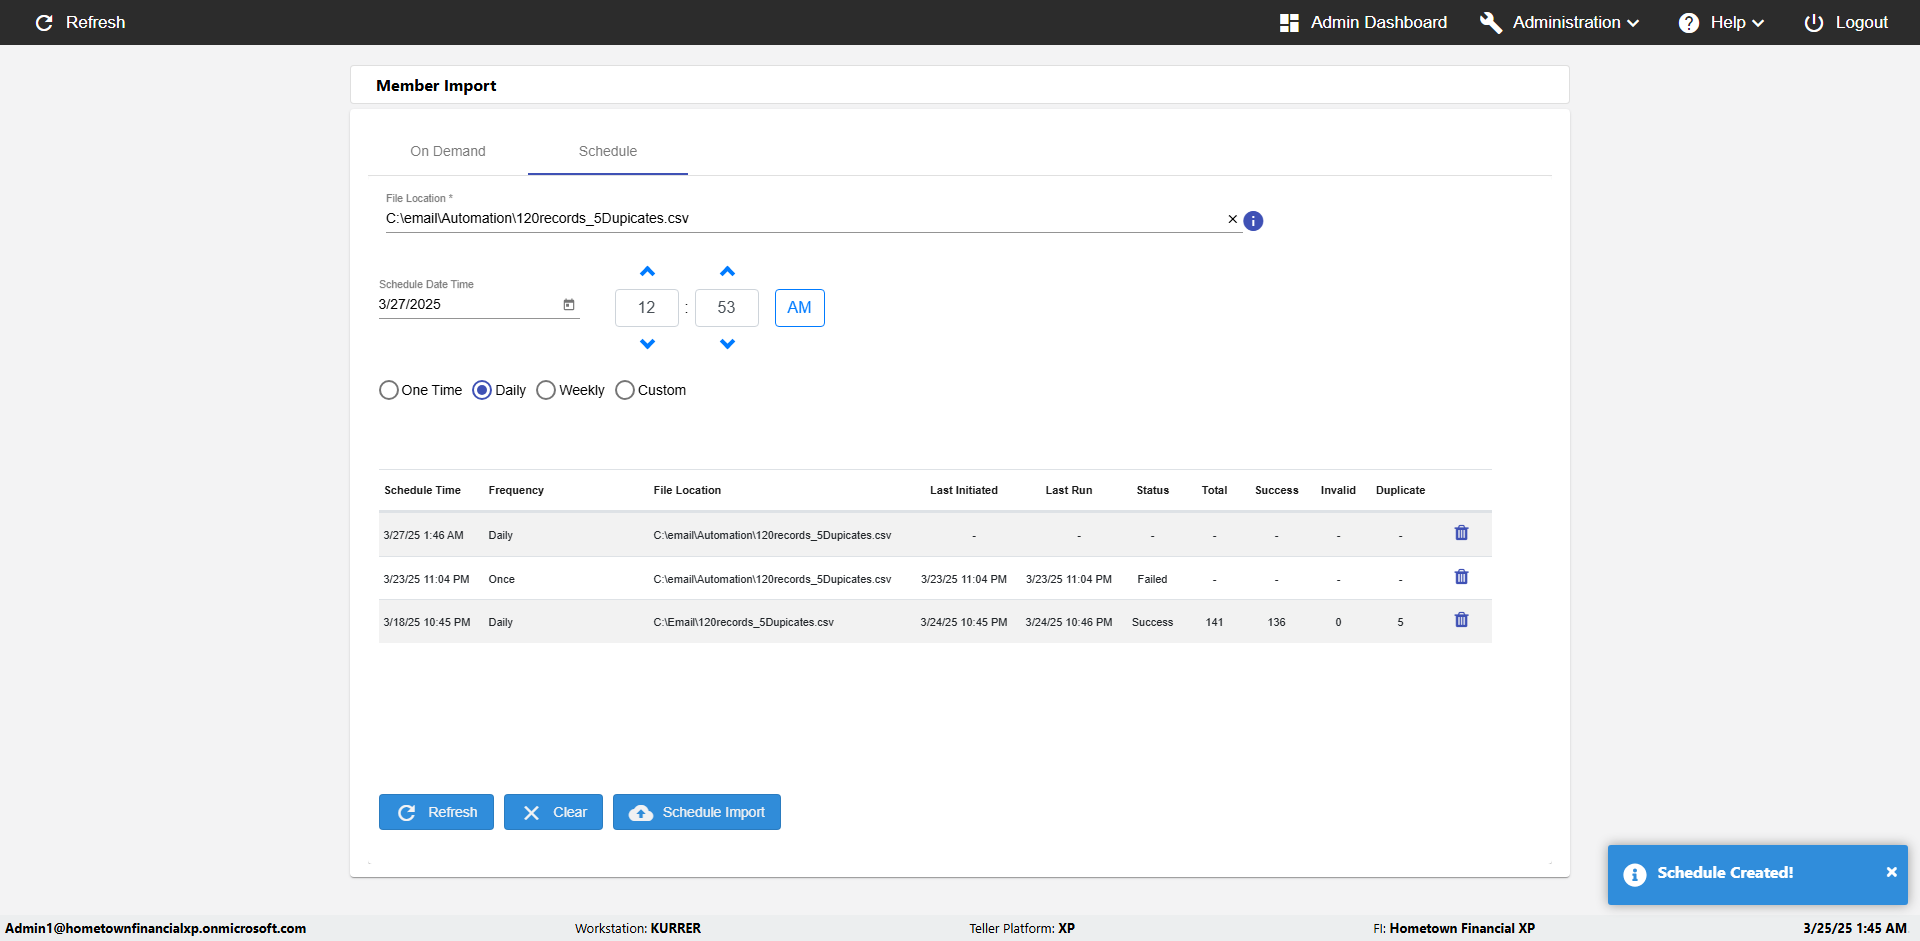
Task: Delete the 3/18/25 10:45 PM schedule row
Action: (1461, 620)
